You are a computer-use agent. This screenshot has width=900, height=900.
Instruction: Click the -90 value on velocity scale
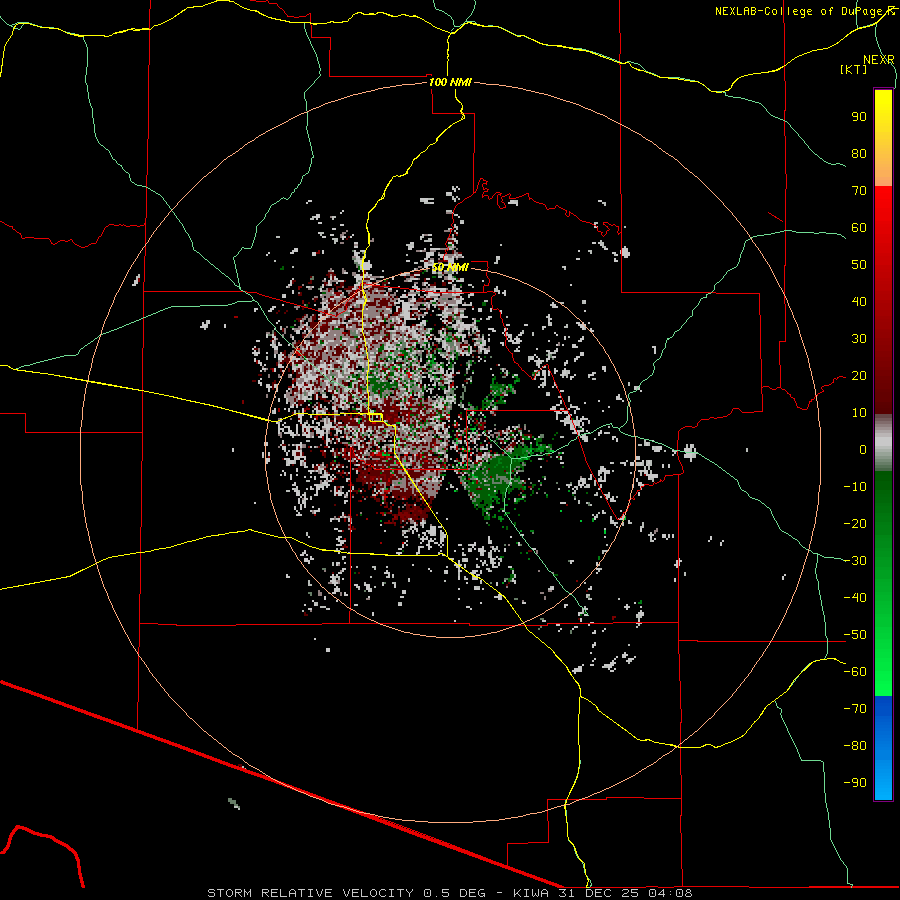click(x=855, y=783)
